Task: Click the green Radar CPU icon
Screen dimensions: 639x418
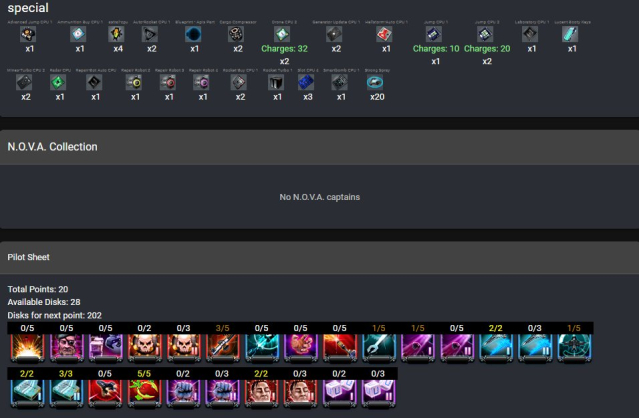Action: tap(58, 83)
